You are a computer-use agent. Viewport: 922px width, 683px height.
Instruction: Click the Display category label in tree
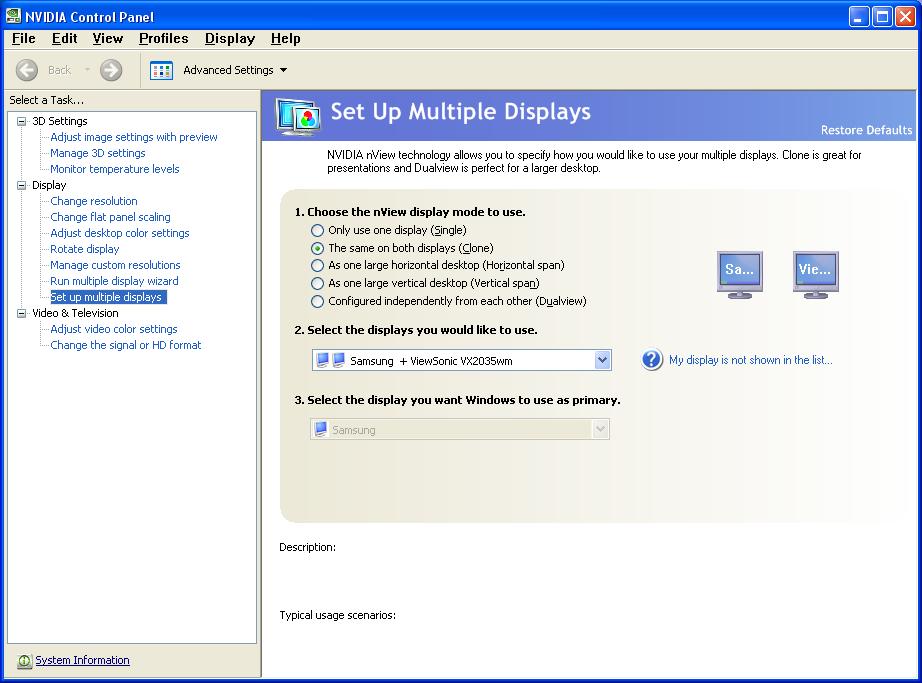point(49,185)
